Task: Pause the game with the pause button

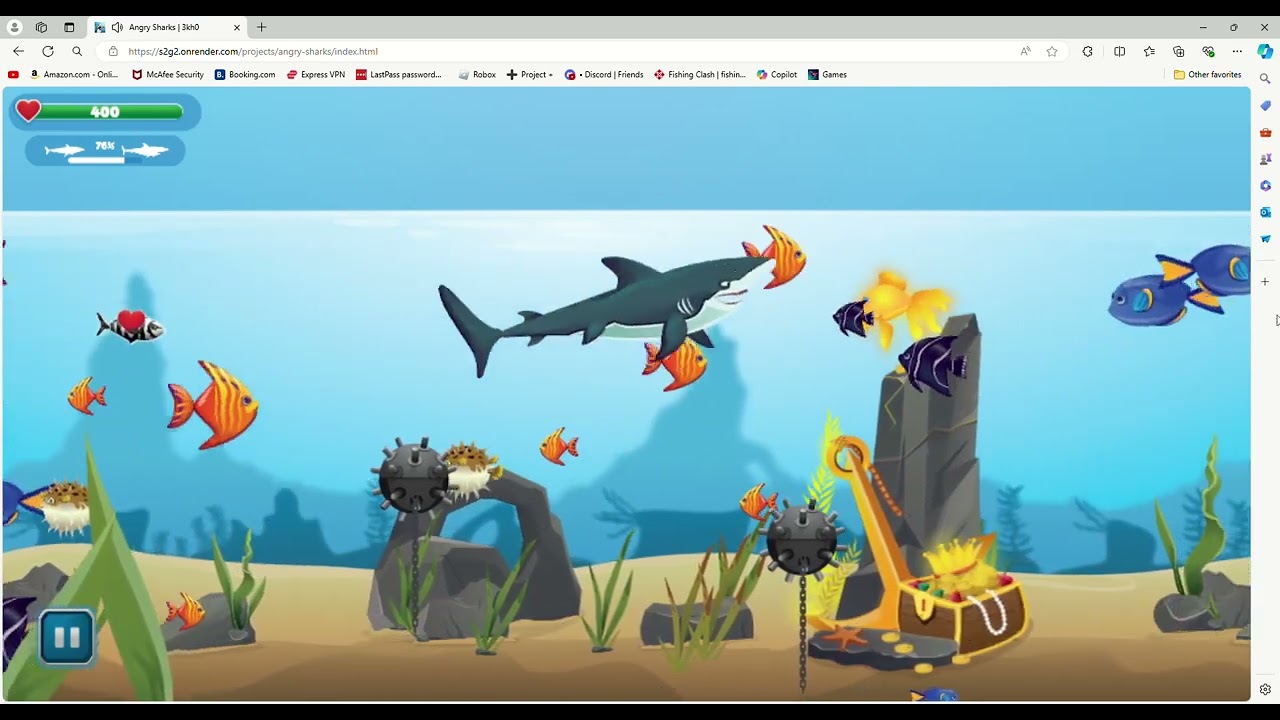Action: click(67, 637)
